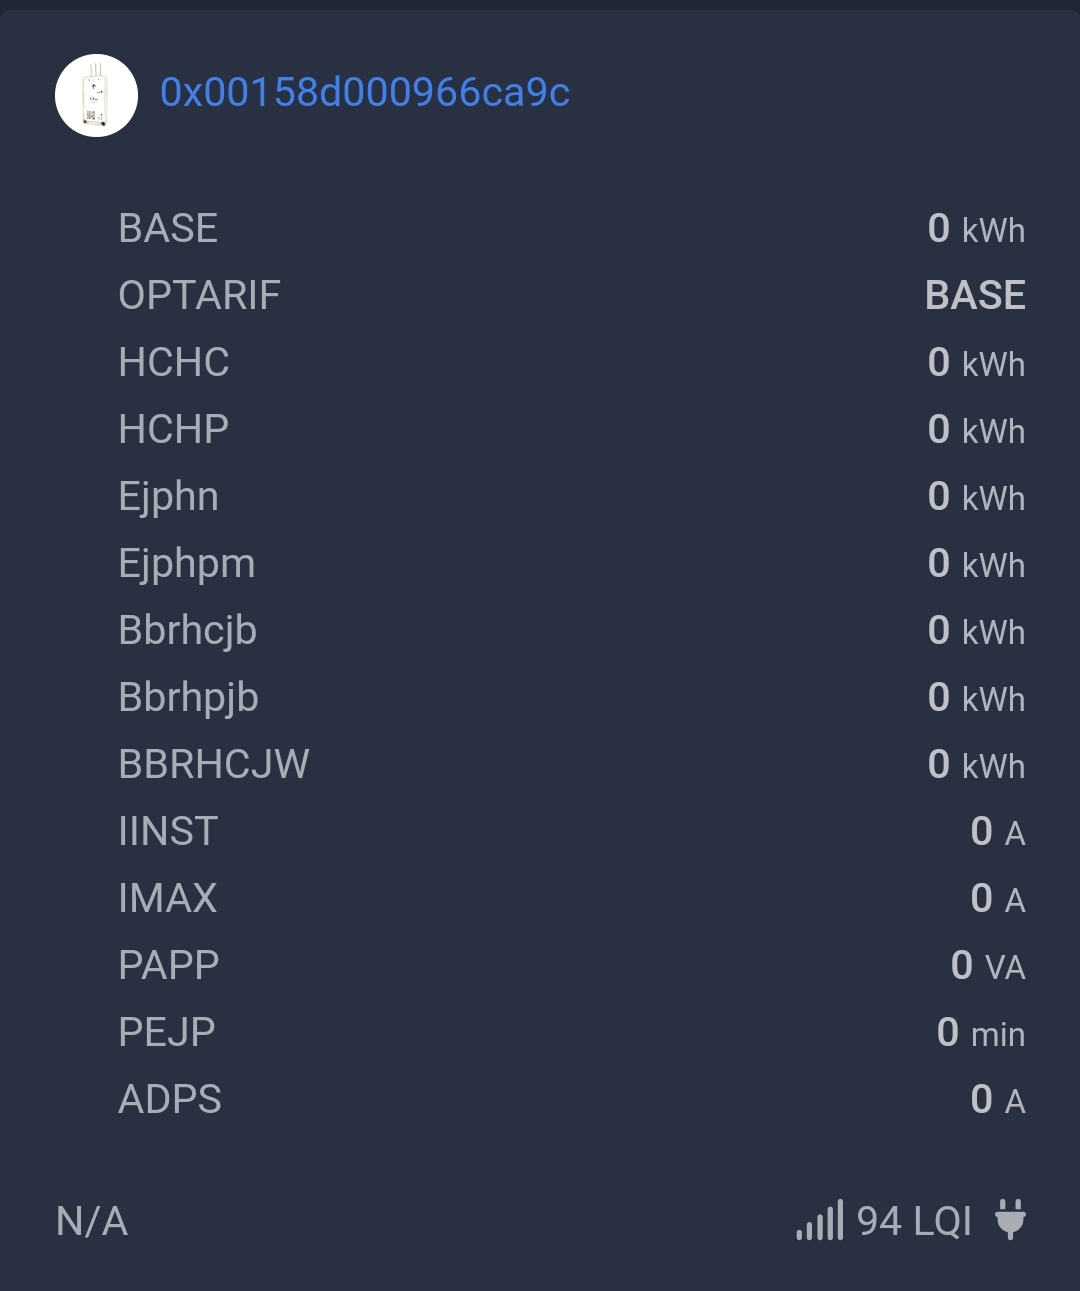Select the Ejphn row label

168,497
